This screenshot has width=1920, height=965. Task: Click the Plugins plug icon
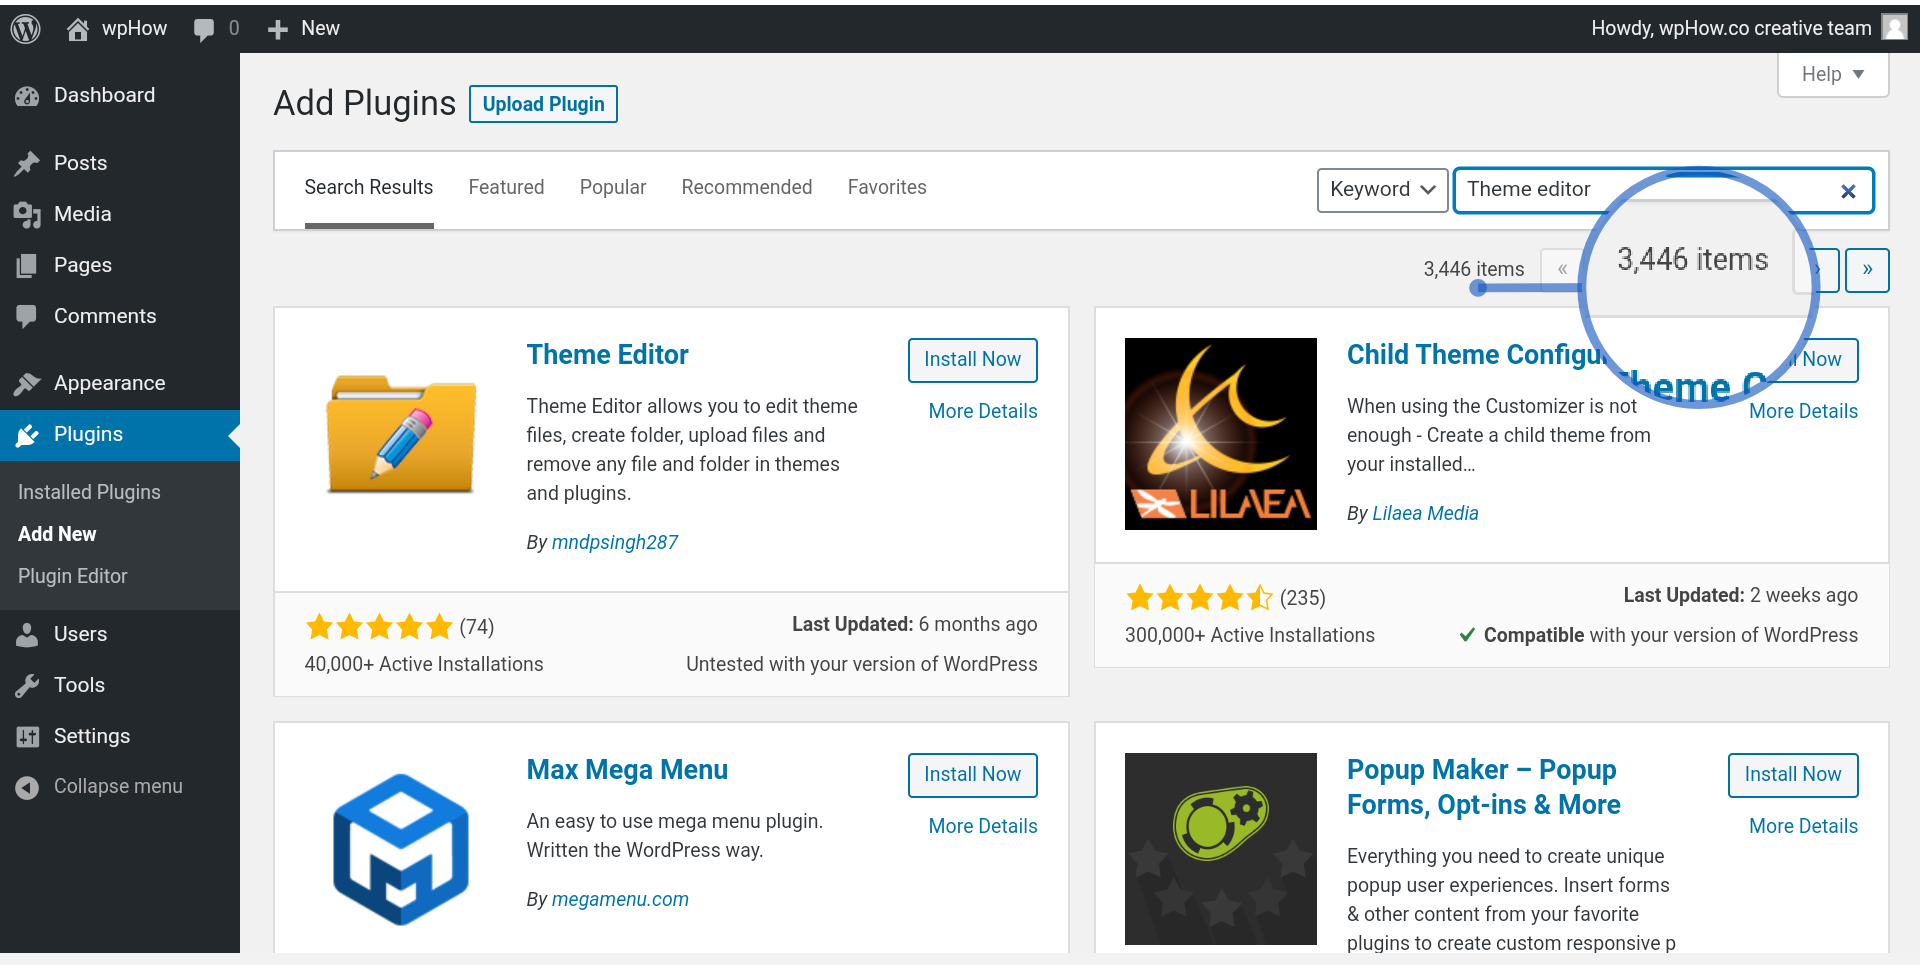[27, 435]
